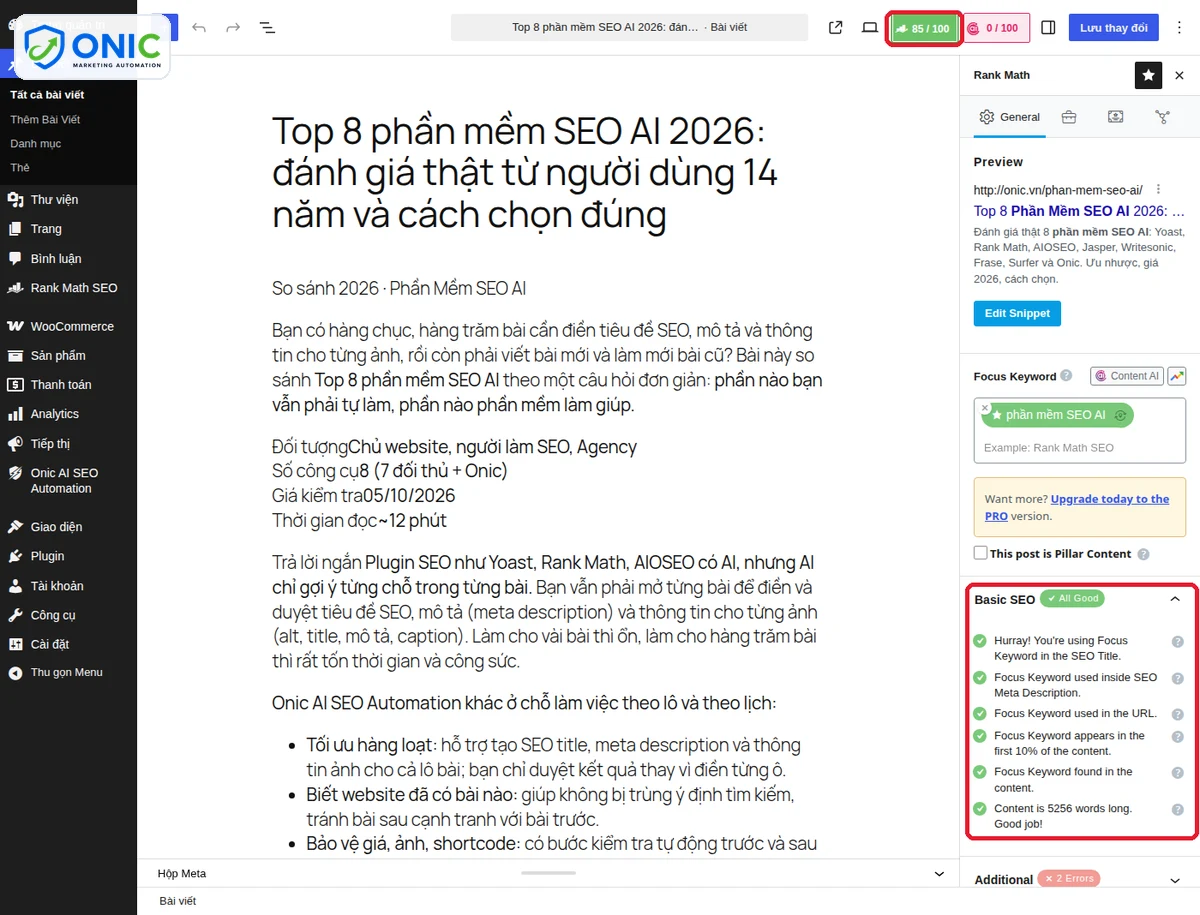The image size is (1200, 915).
Task: Open the snippet URL kebab menu
Action: [1159, 189]
